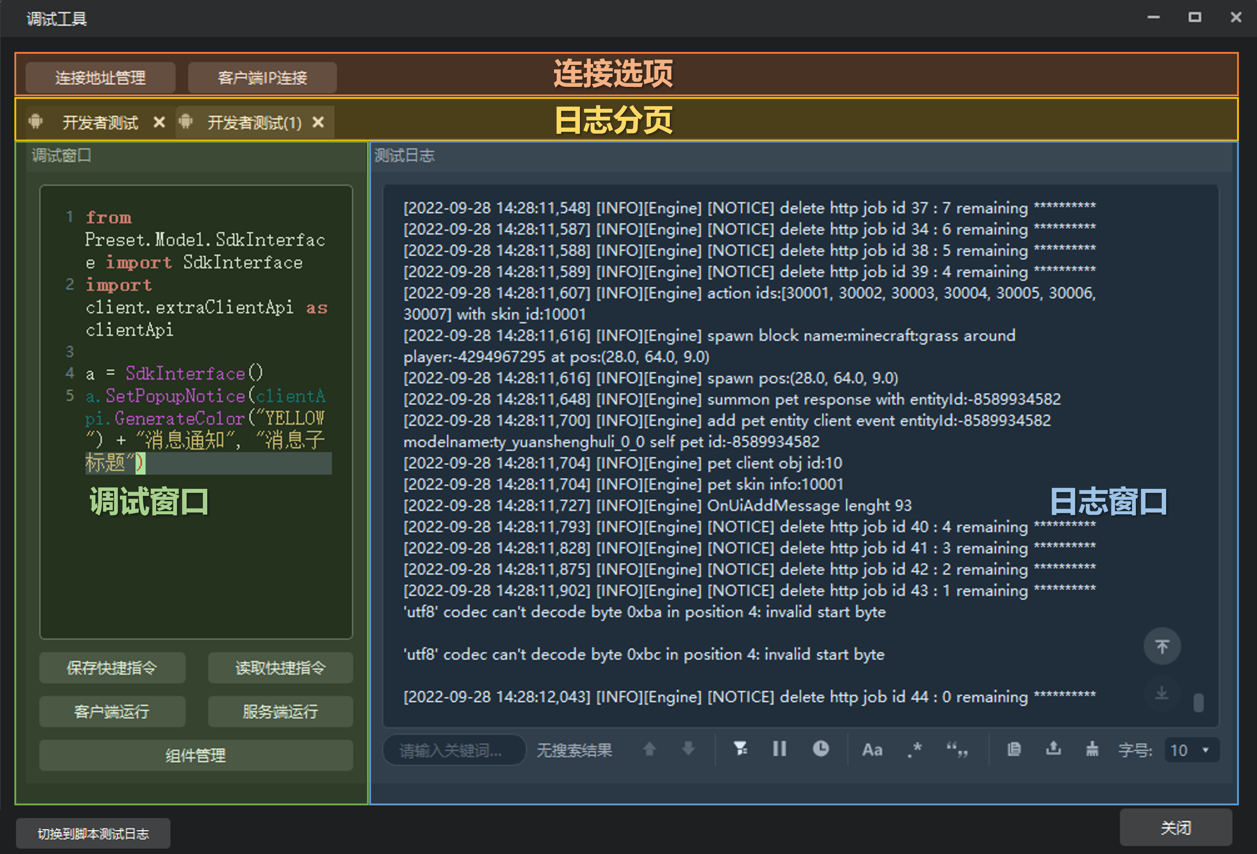Click log line 'spawn pos:(28.0, 64.0, 9.0)'
Image resolution: width=1257 pixels, height=854 pixels.
click(x=650, y=378)
